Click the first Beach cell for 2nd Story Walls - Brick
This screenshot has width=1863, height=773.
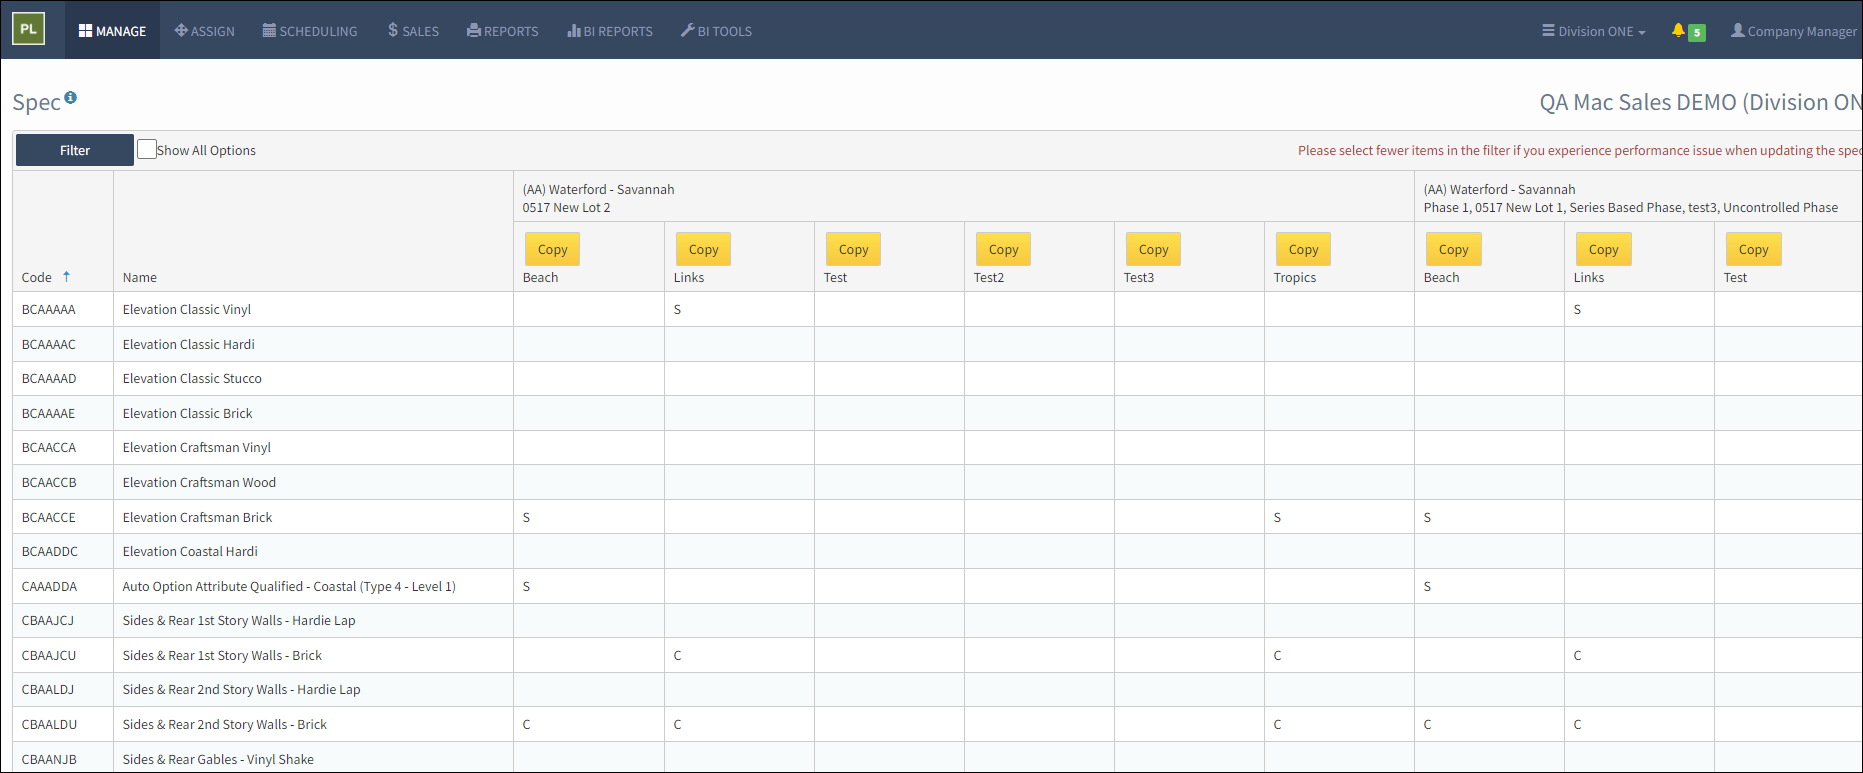pos(589,724)
